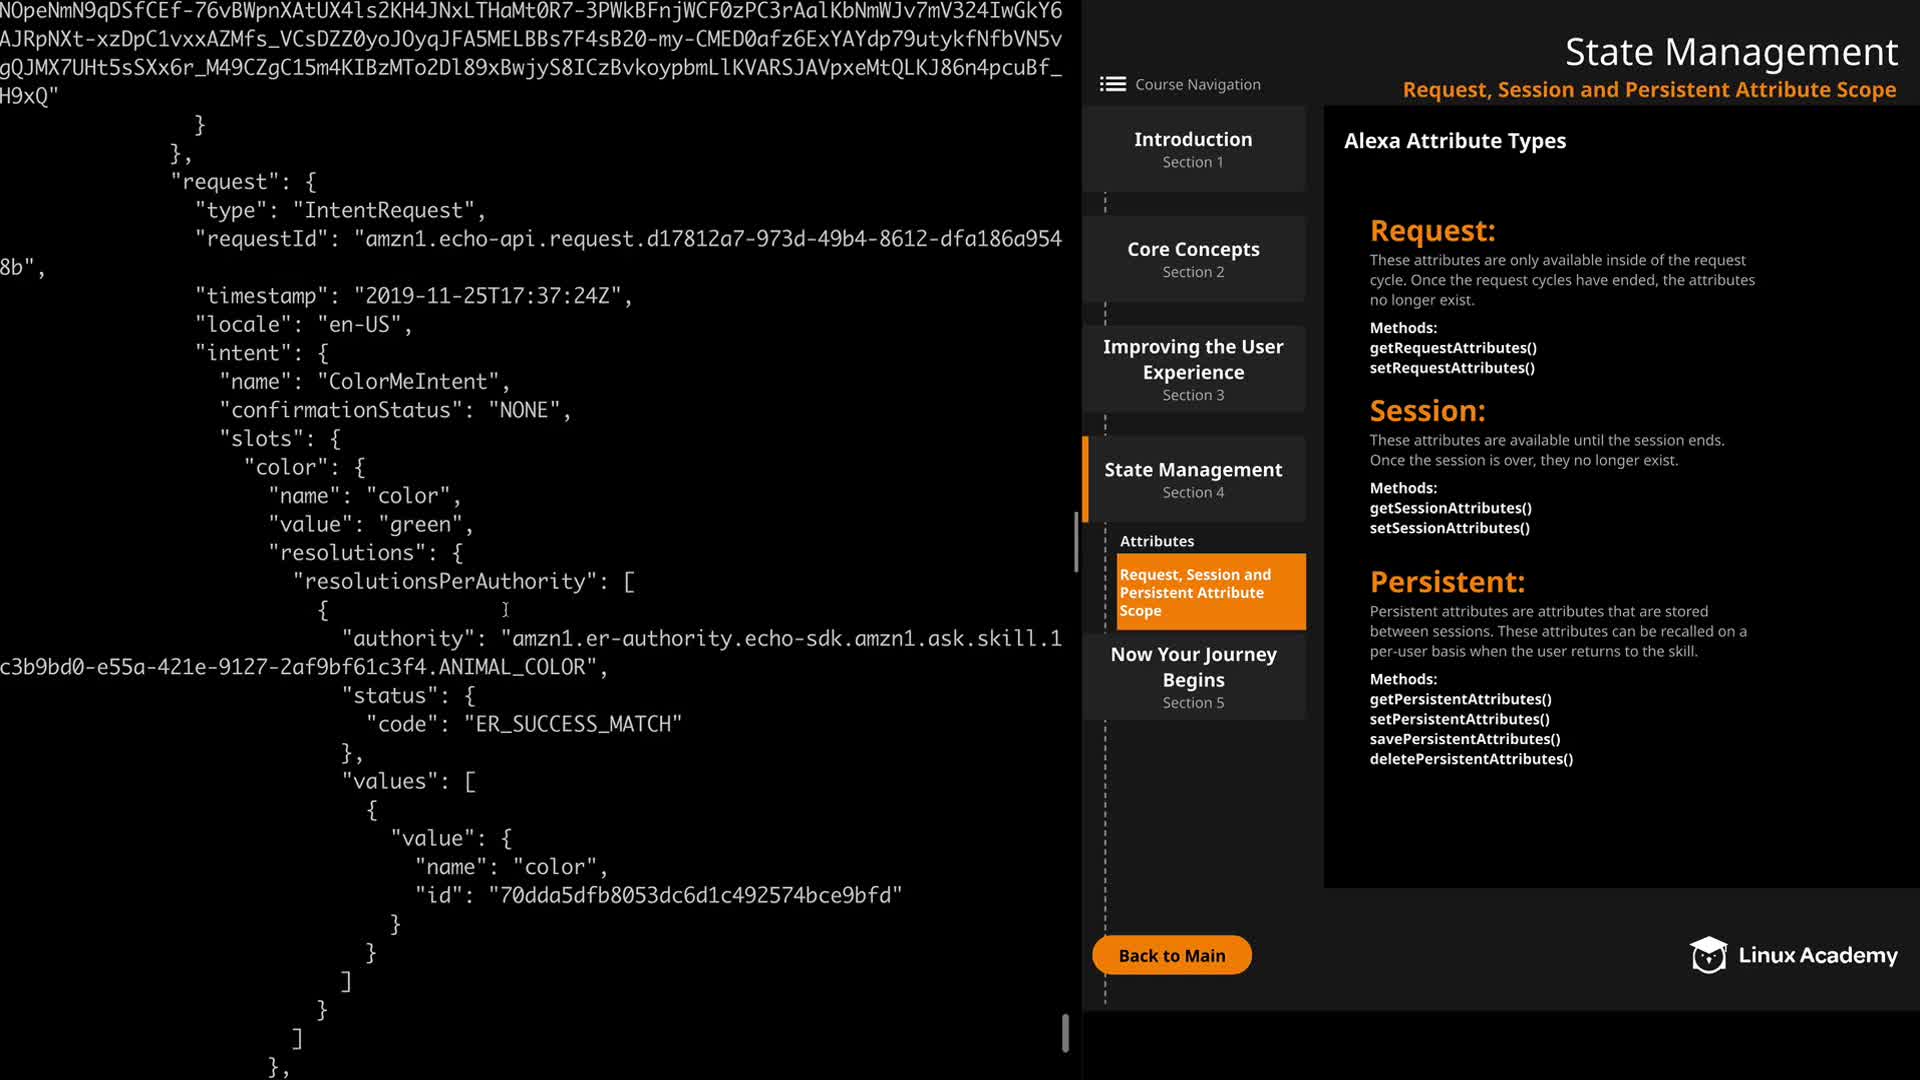Image resolution: width=1920 pixels, height=1080 pixels.
Task: Click the Course Navigation label
Action: pyautogui.click(x=1197, y=84)
